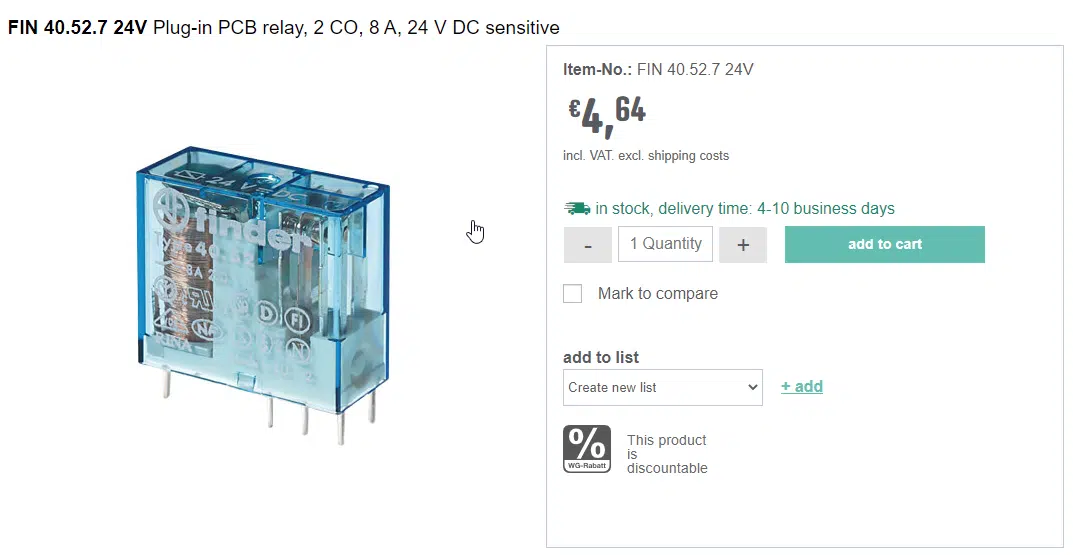Click the Item-No. FIN 40.52.7 24V text
This screenshot has height=555, width=1073.
pos(658,70)
